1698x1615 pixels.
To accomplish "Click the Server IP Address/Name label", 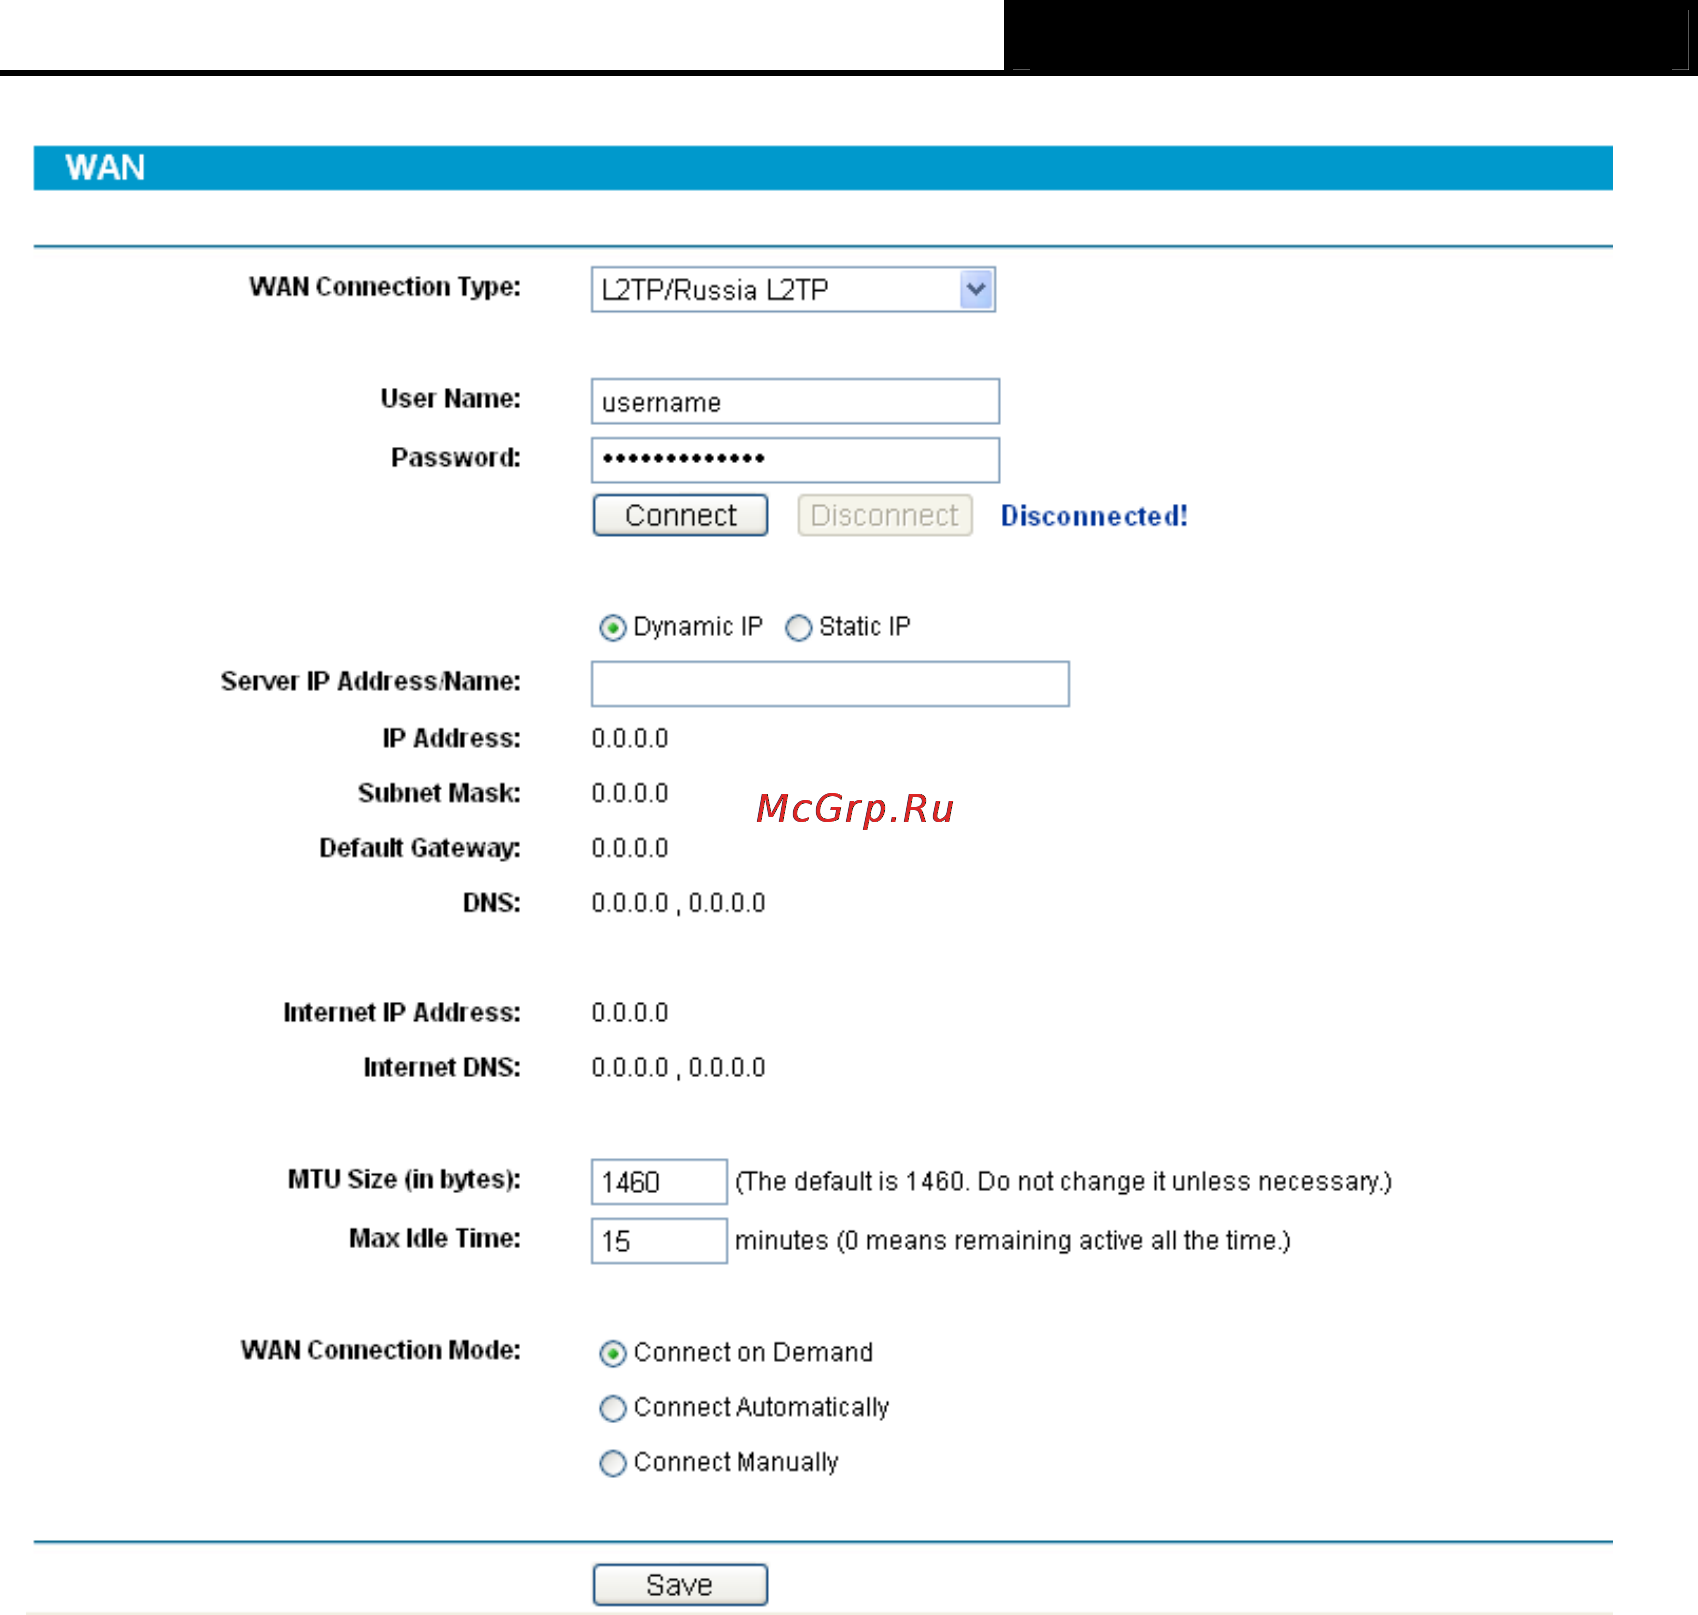I will point(371,681).
